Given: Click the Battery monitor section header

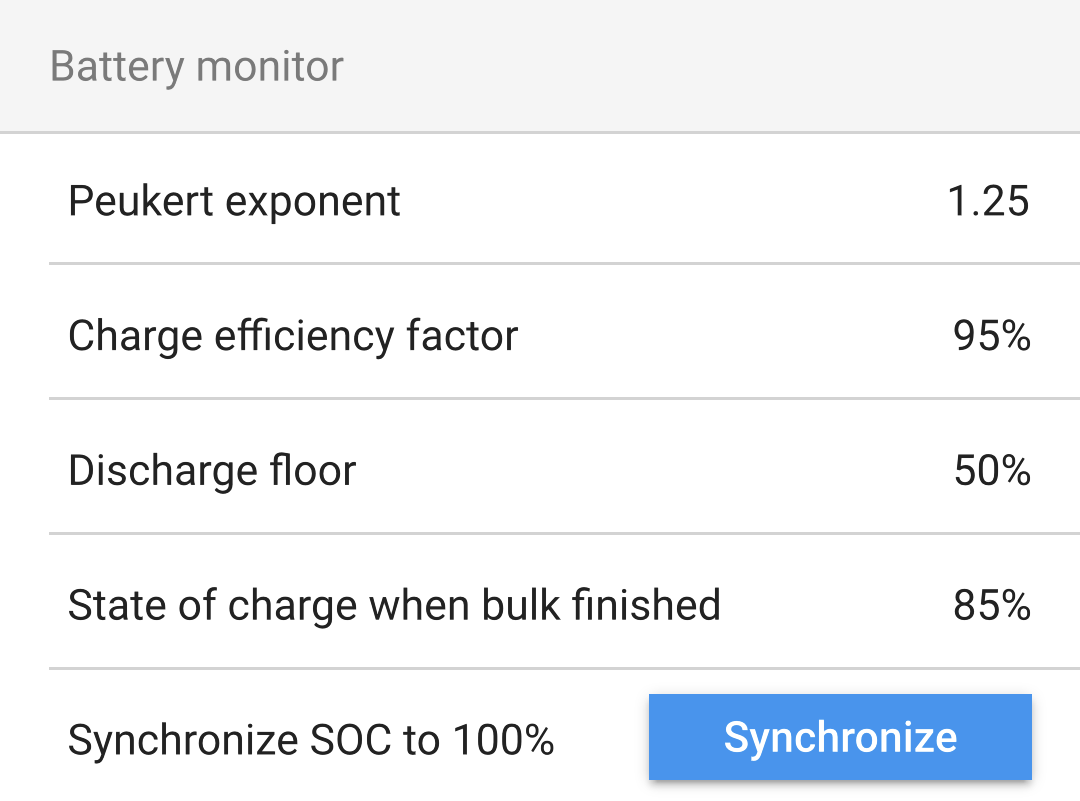Looking at the screenshot, I should pyautogui.click(x=197, y=65).
